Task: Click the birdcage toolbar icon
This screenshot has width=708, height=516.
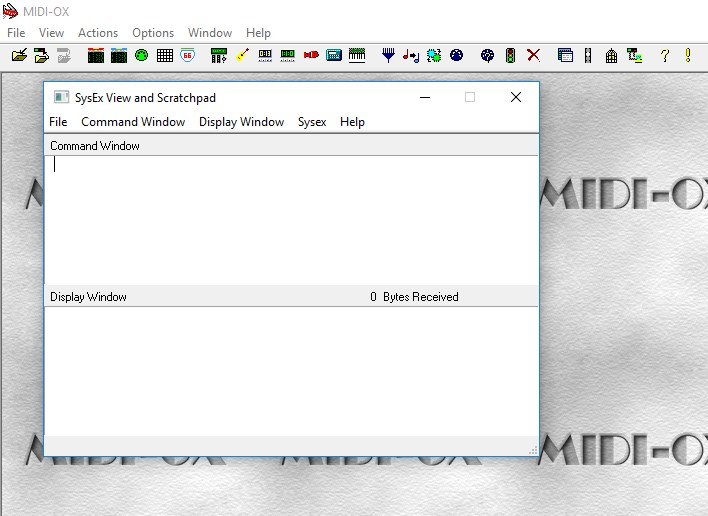Action: pyautogui.click(x=611, y=56)
